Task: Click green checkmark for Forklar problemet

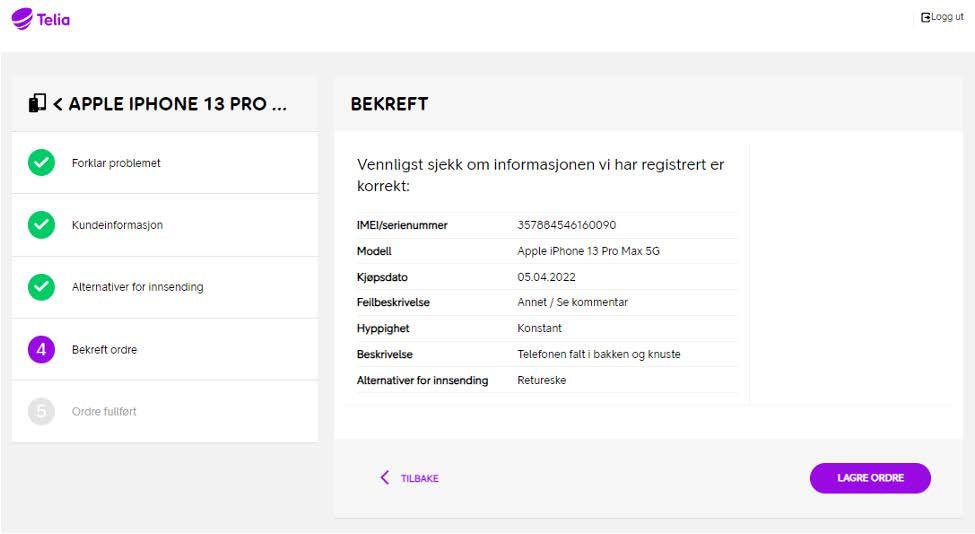Action: pos(41,162)
